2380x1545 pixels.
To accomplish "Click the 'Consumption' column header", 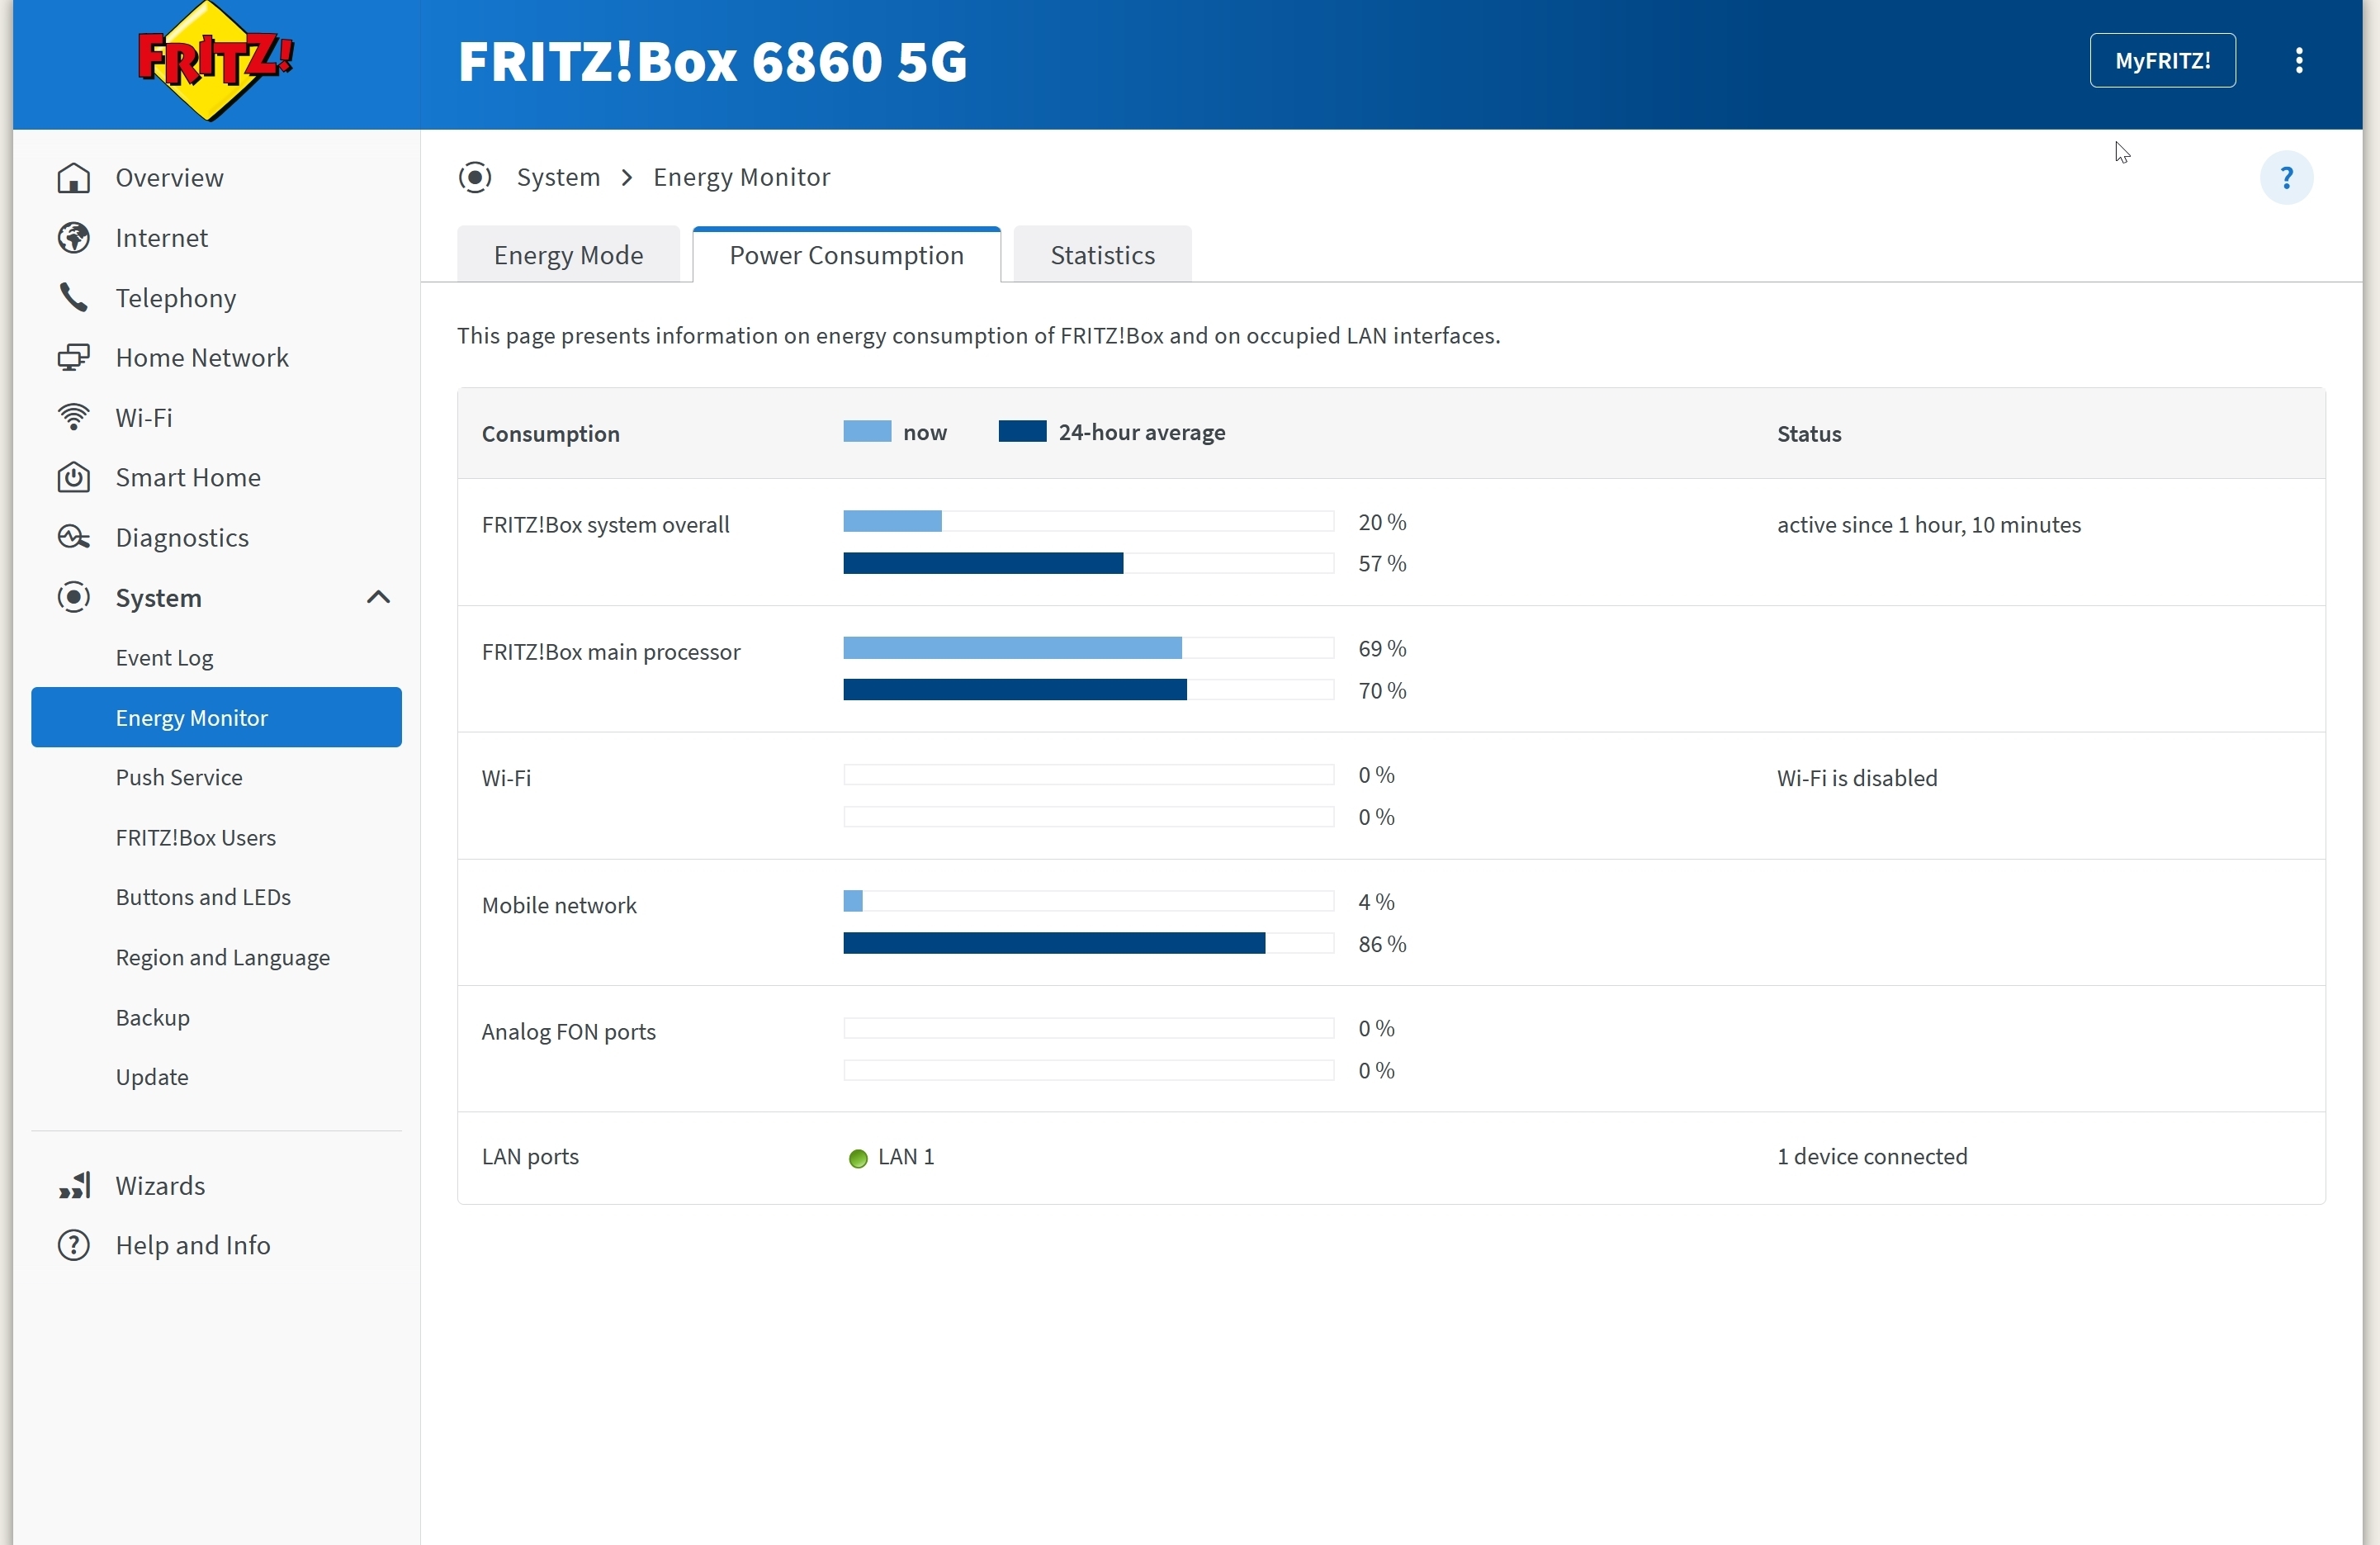I will (x=550, y=434).
